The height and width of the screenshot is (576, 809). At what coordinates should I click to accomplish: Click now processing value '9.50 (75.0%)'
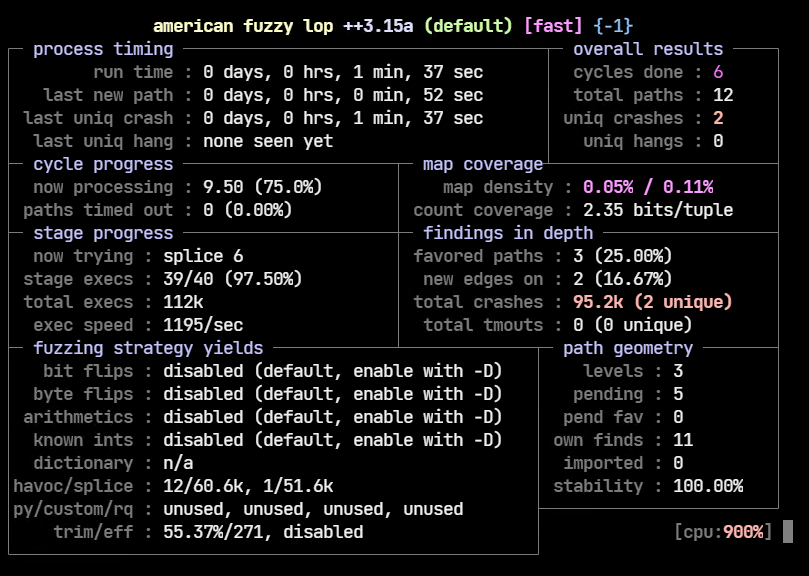(x=263, y=187)
